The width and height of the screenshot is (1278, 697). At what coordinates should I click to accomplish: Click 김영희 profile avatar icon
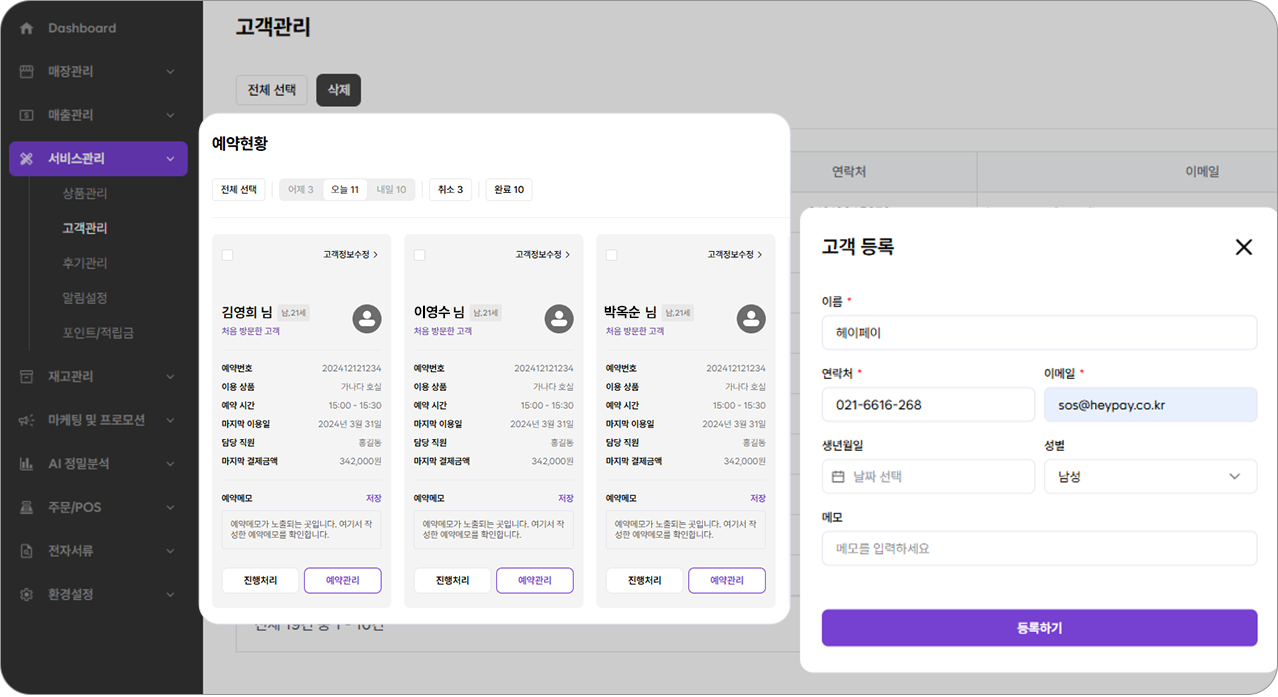(367, 319)
